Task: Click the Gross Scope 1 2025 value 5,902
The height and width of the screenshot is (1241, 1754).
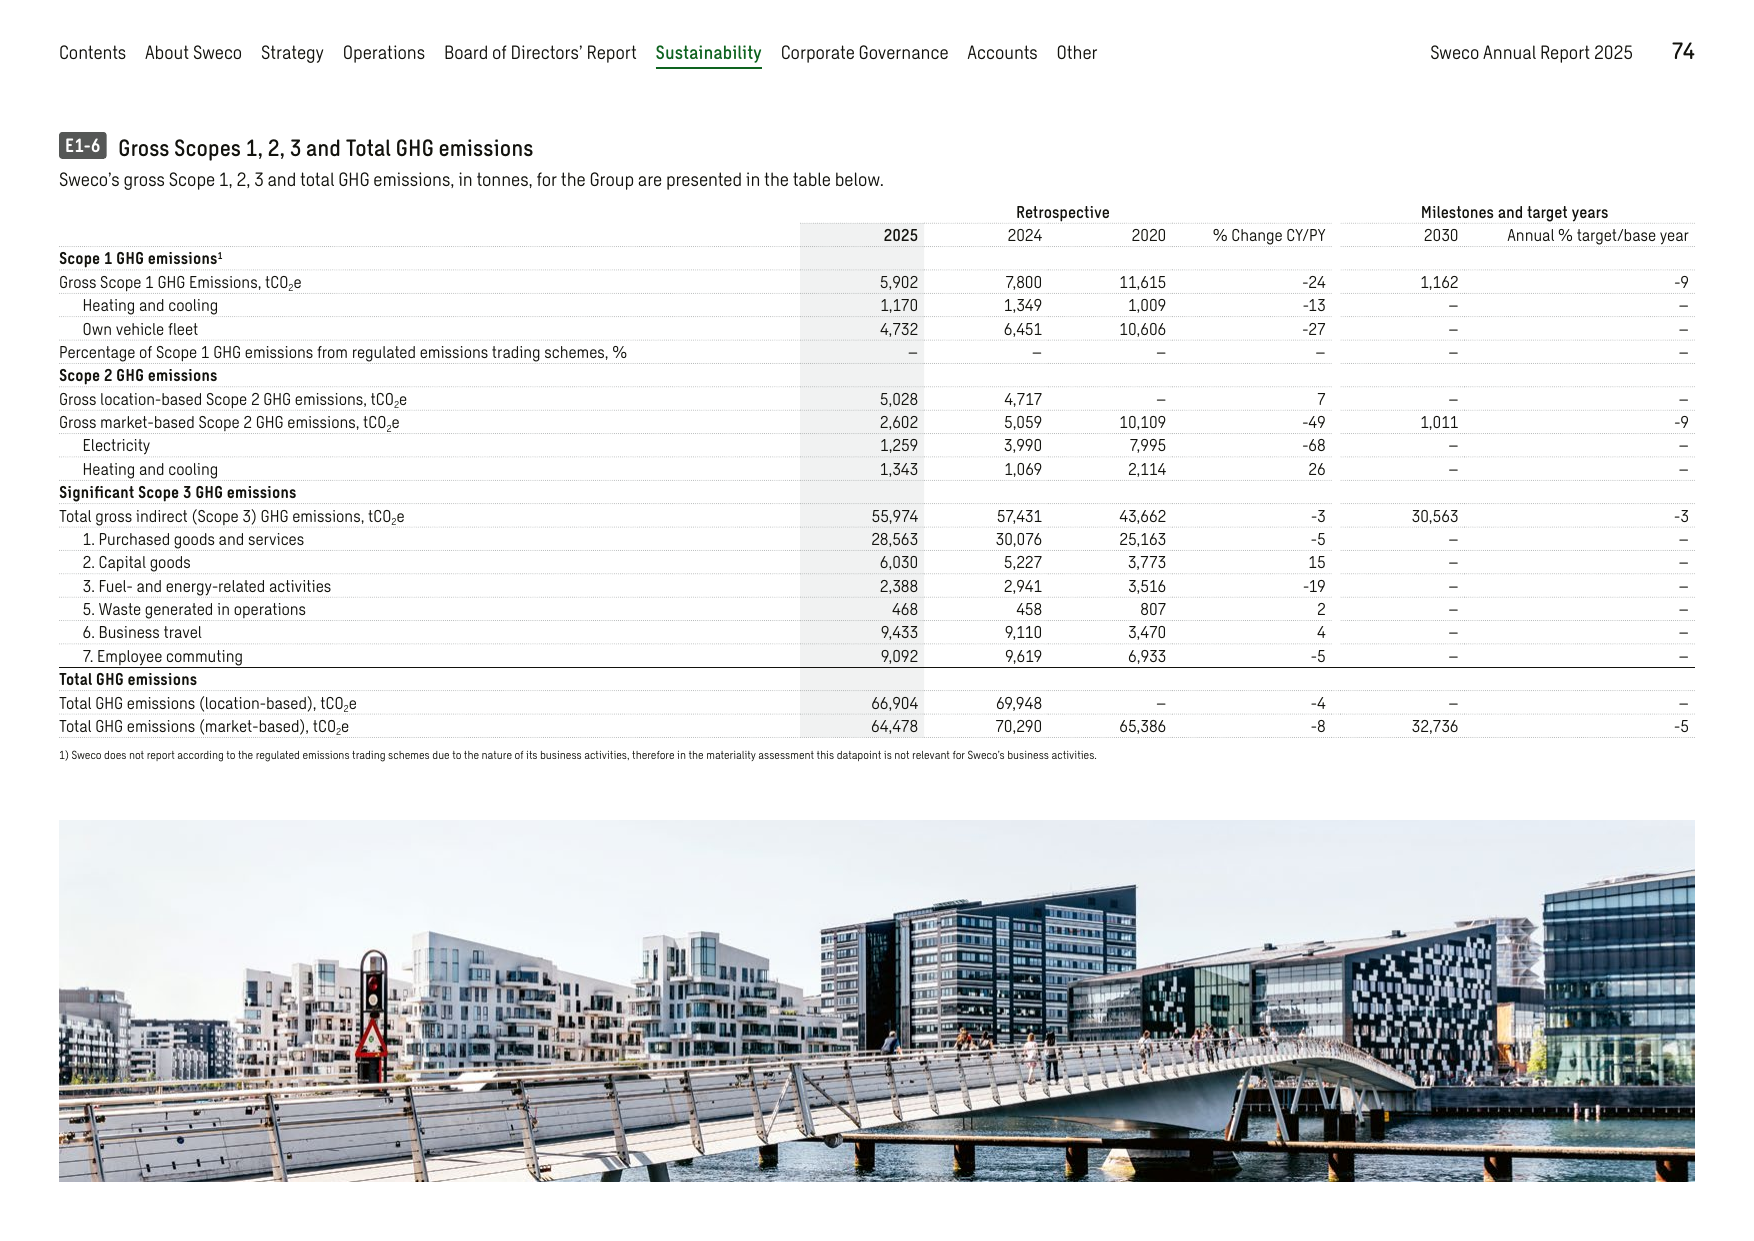Action: 899,283
